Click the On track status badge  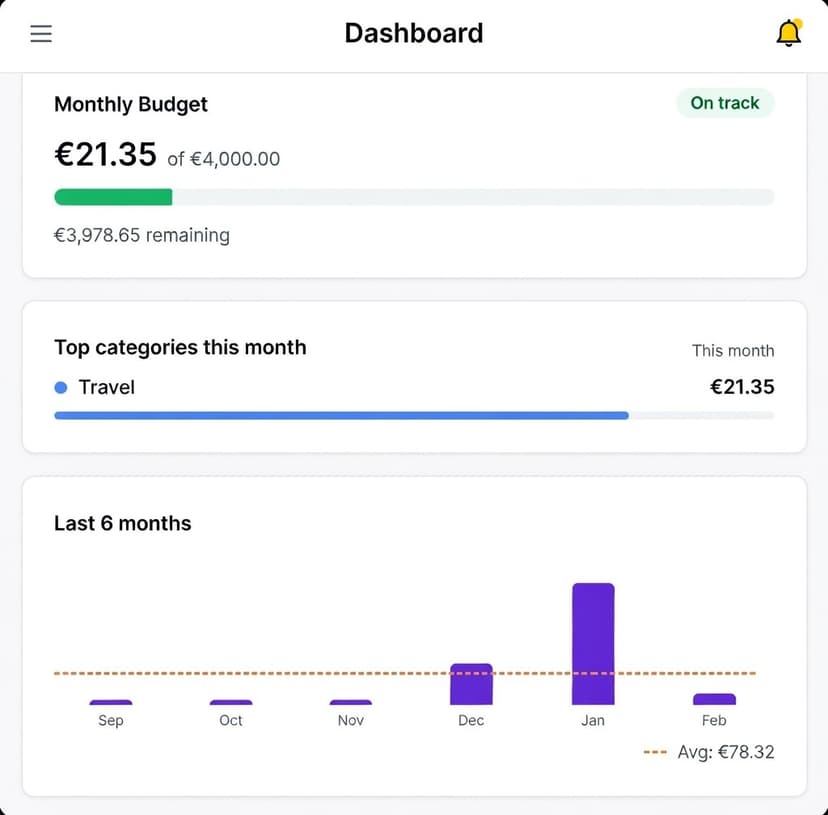(x=725, y=103)
